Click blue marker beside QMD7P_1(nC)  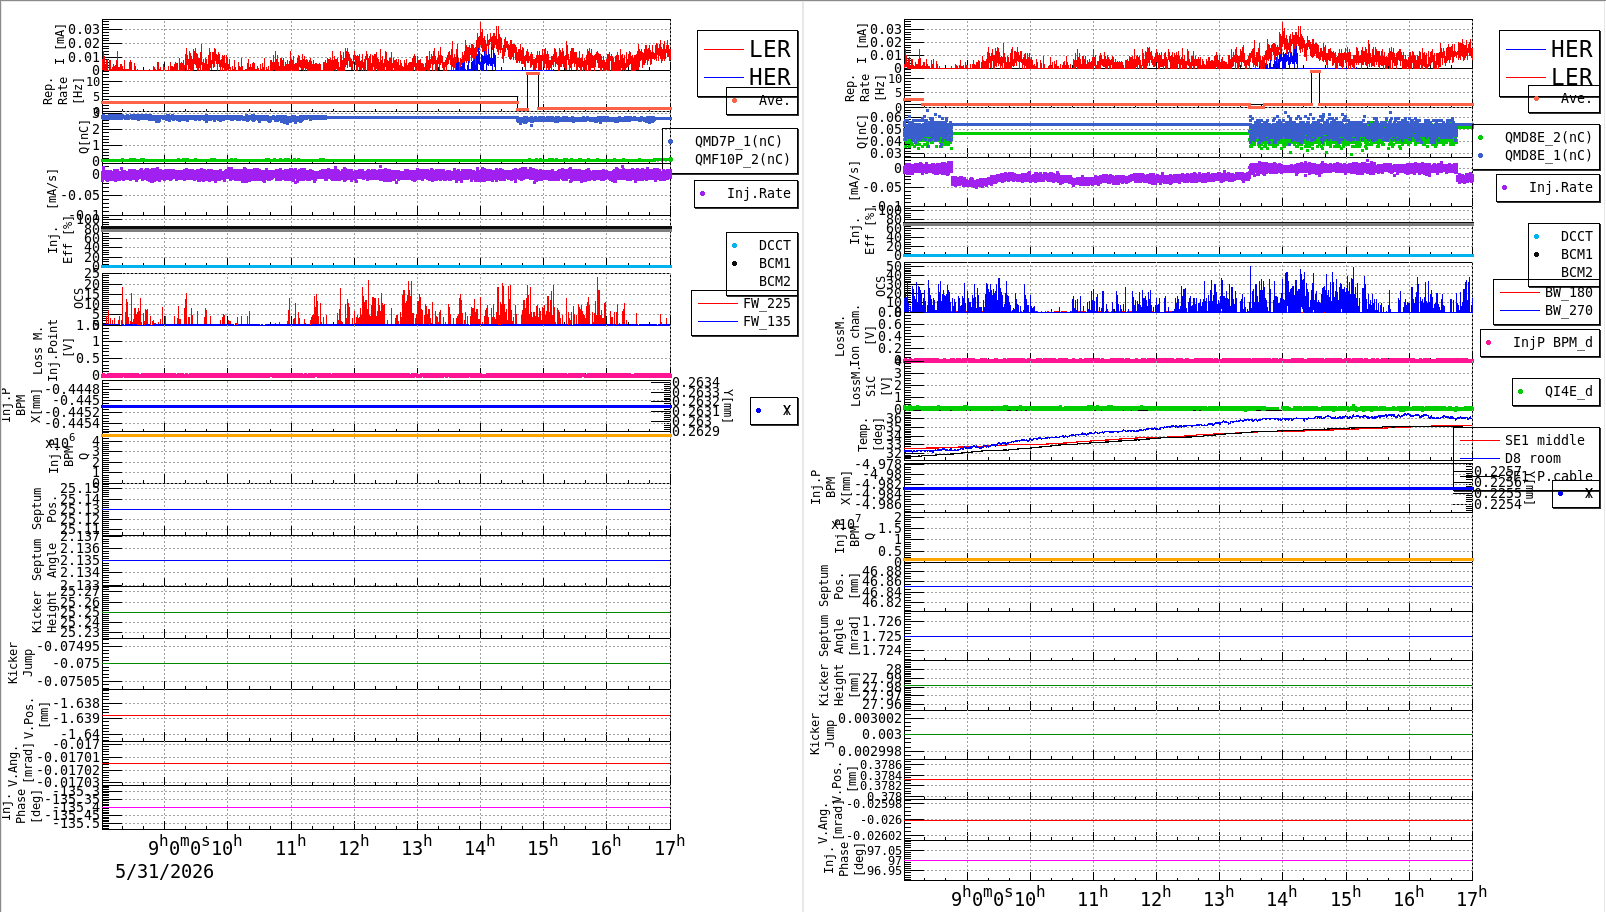671,141
